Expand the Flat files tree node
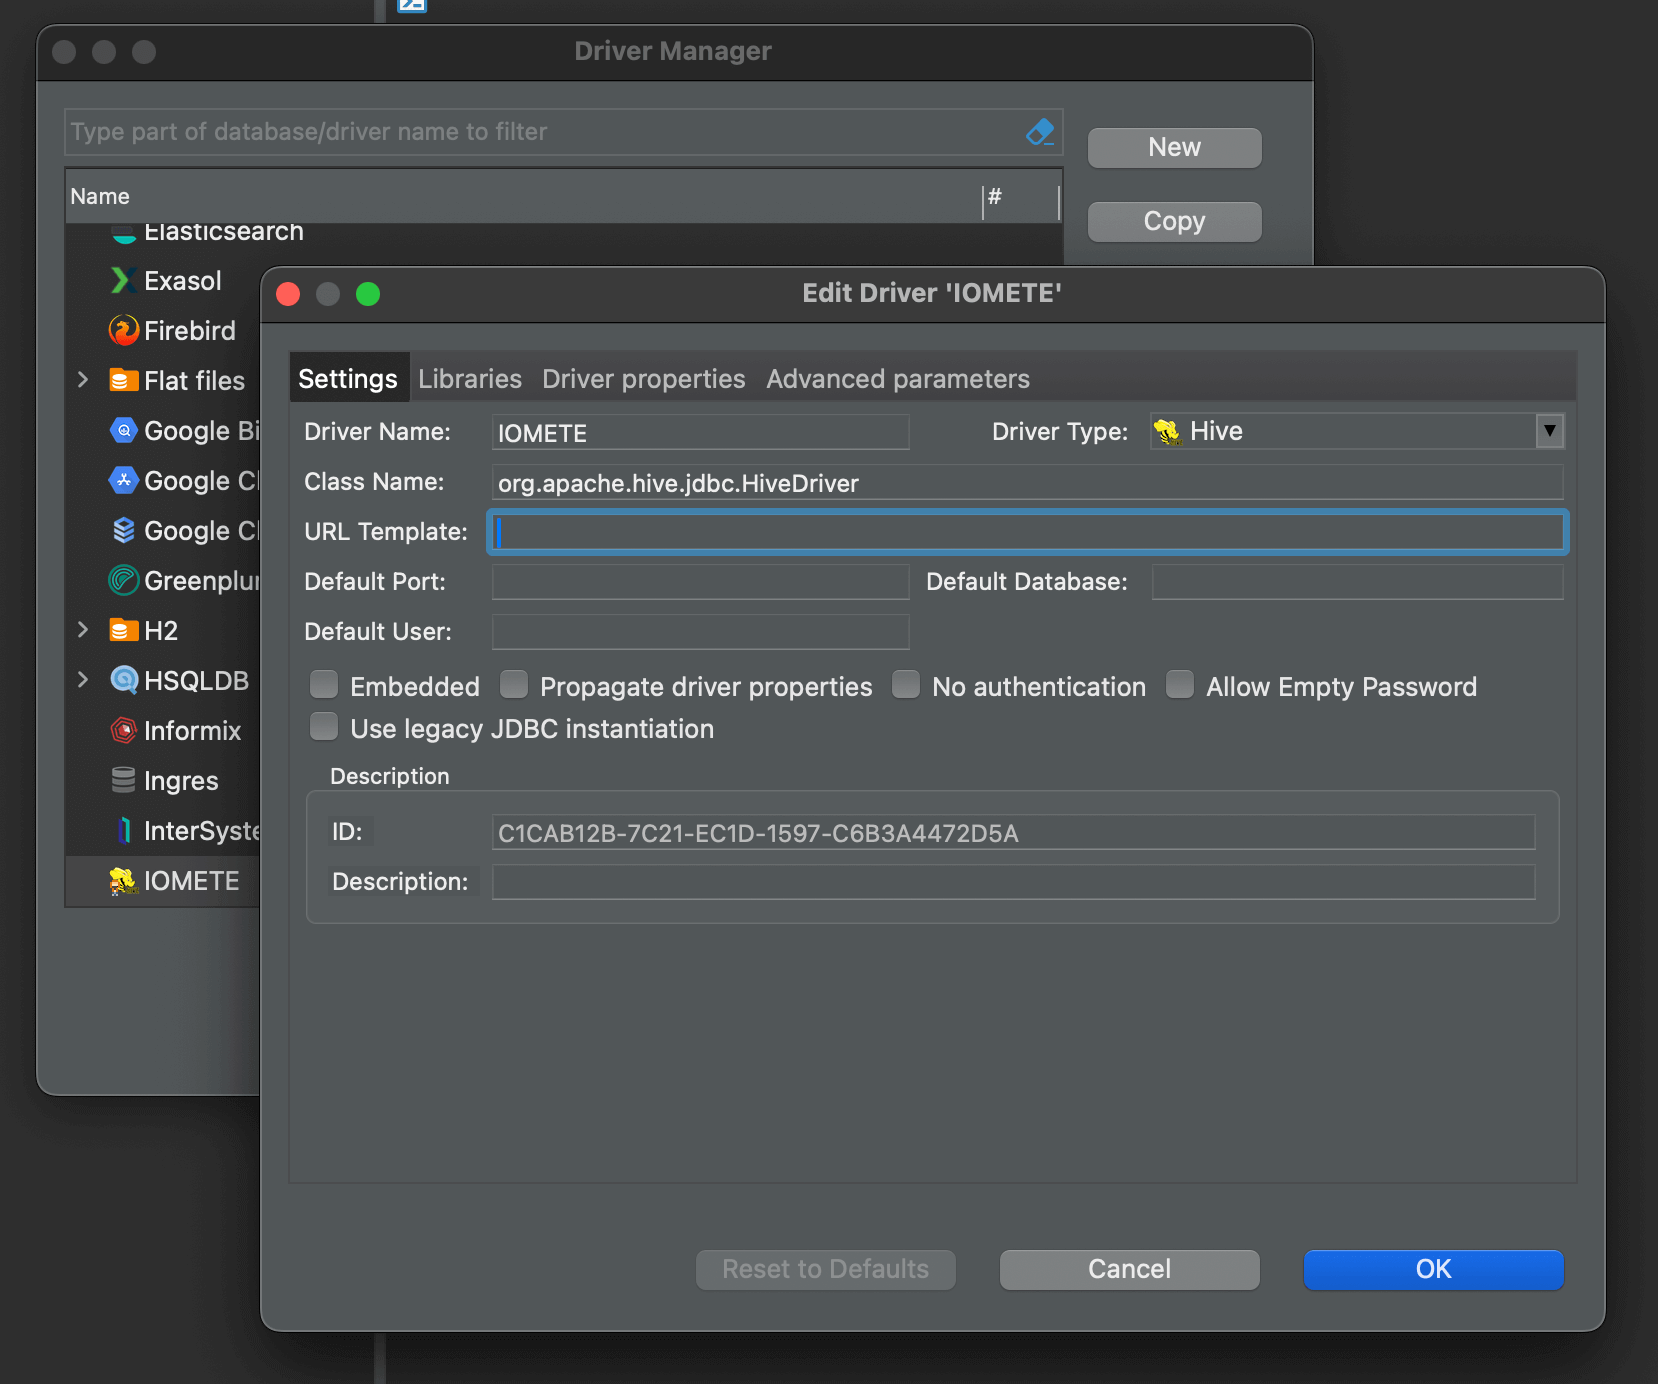Viewport: 1658px width, 1384px height. pyautogui.click(x=83, y=380)
